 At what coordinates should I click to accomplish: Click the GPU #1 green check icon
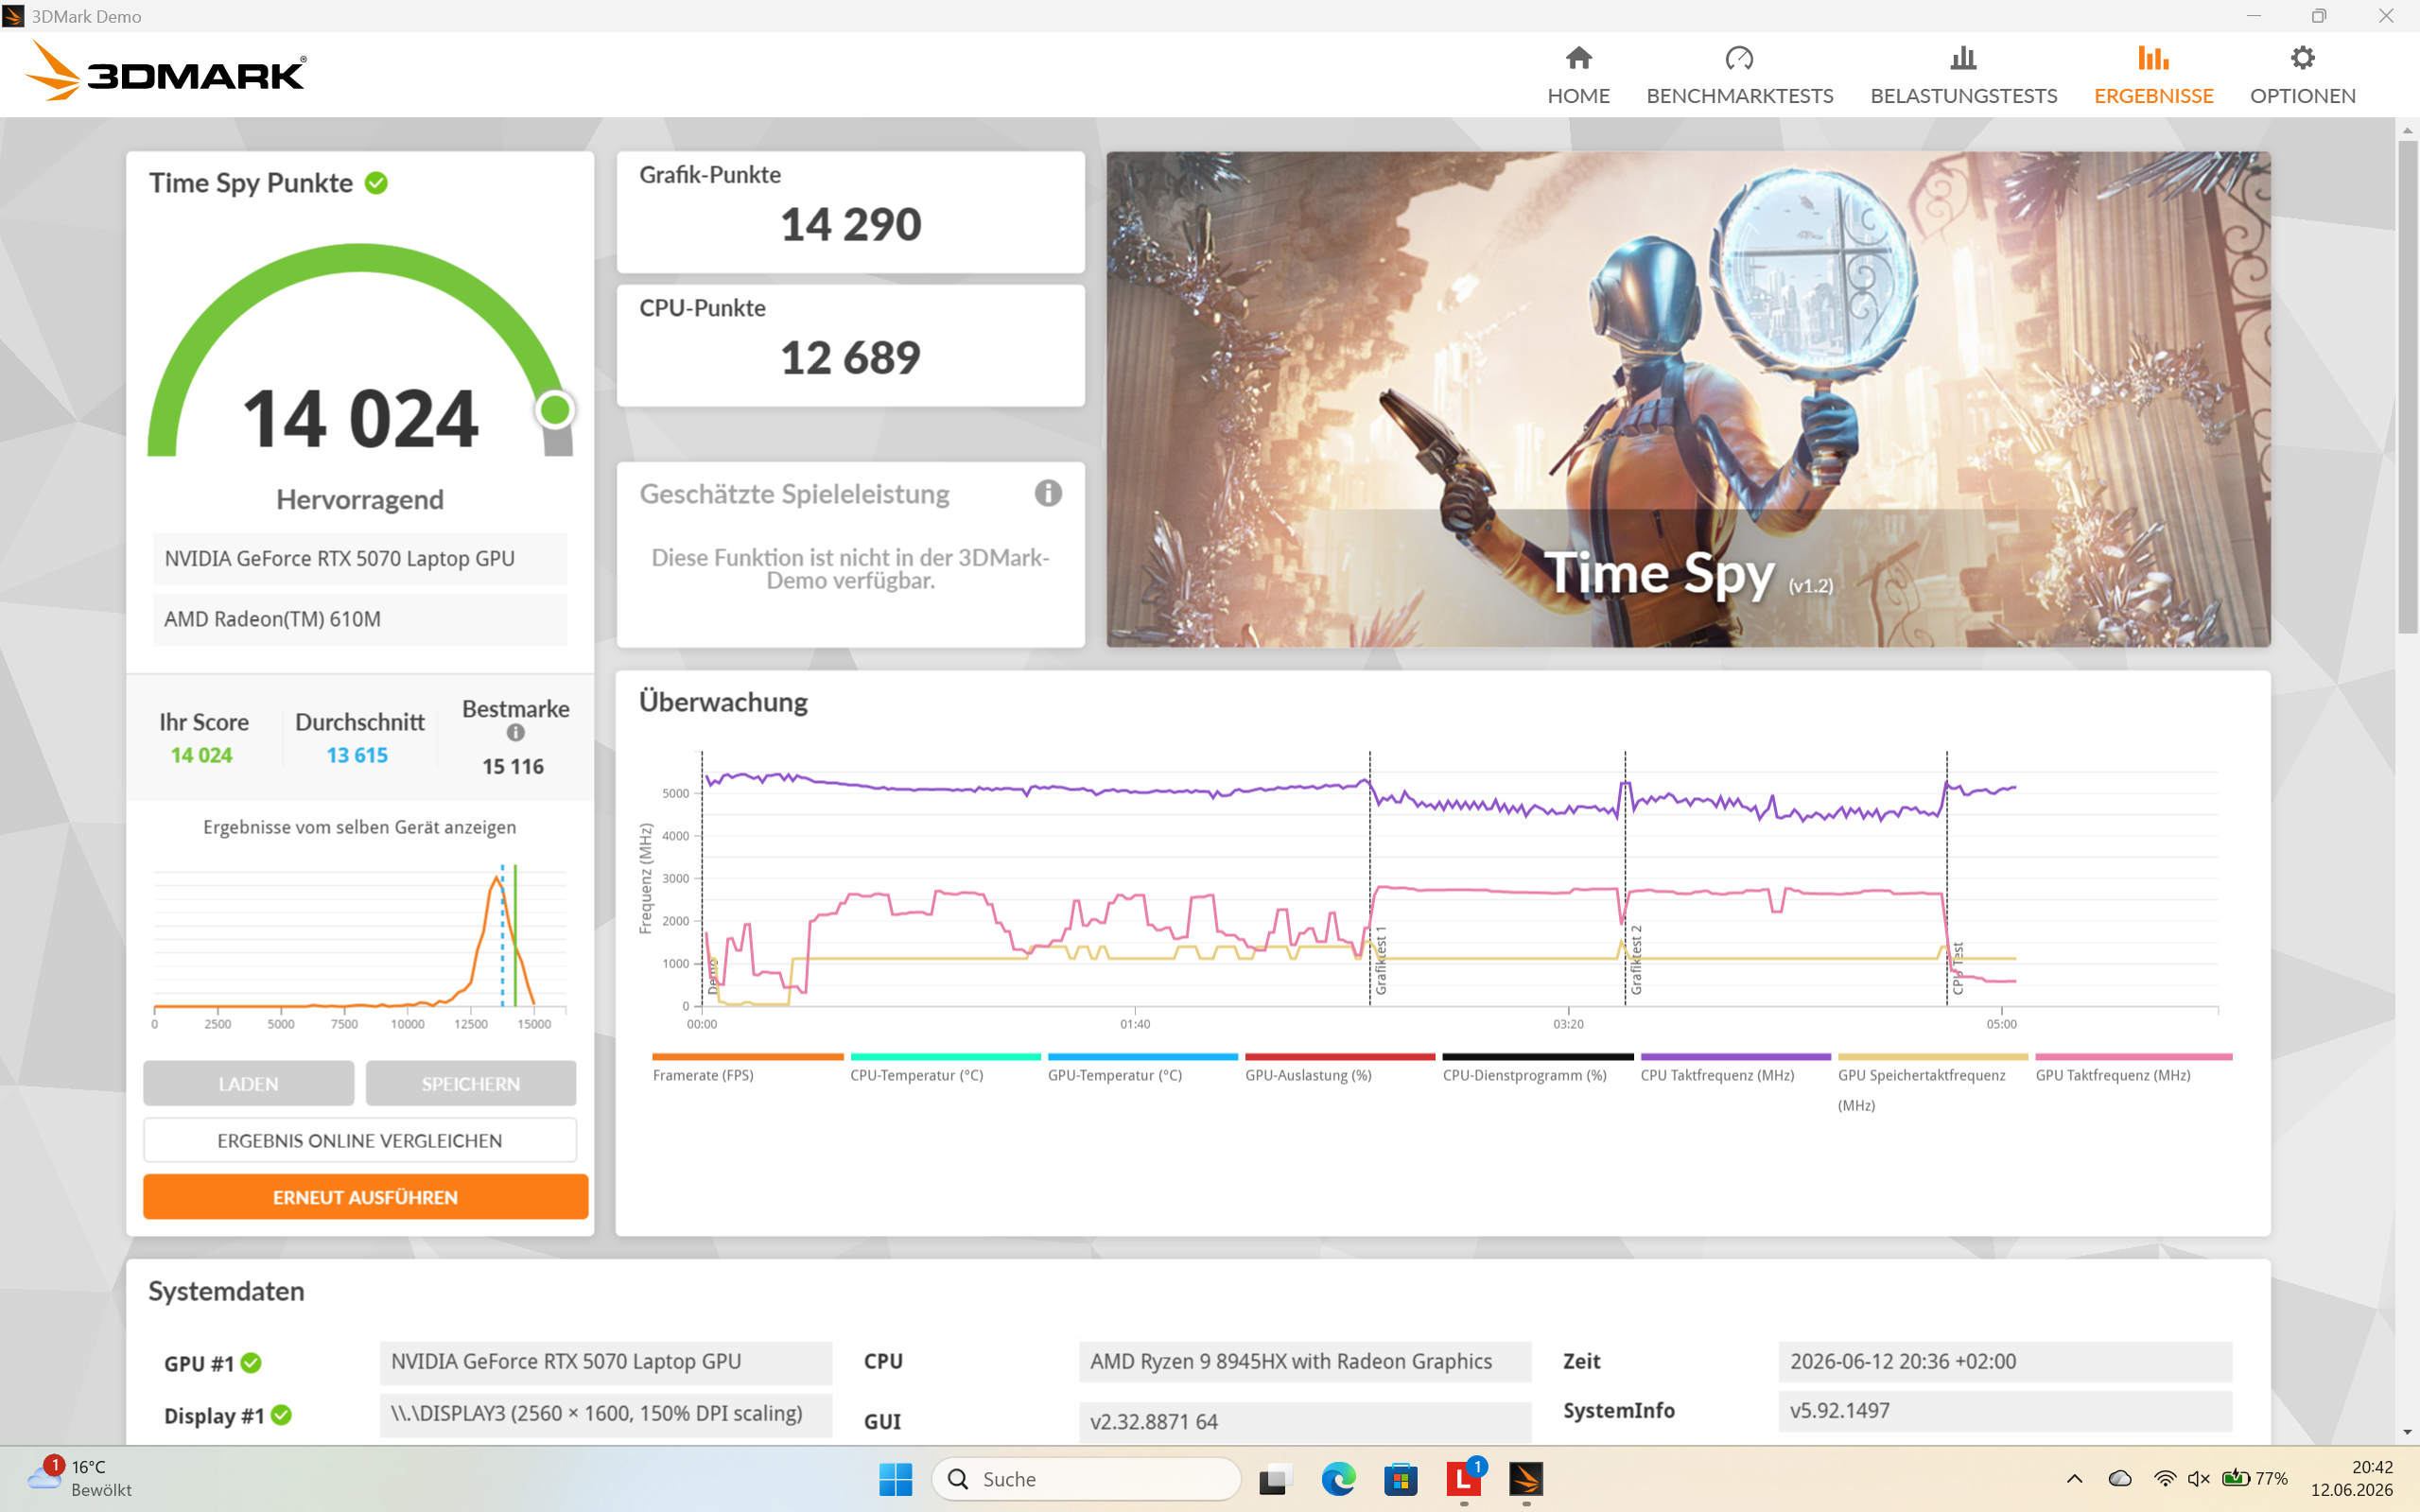pos(251,1362)
